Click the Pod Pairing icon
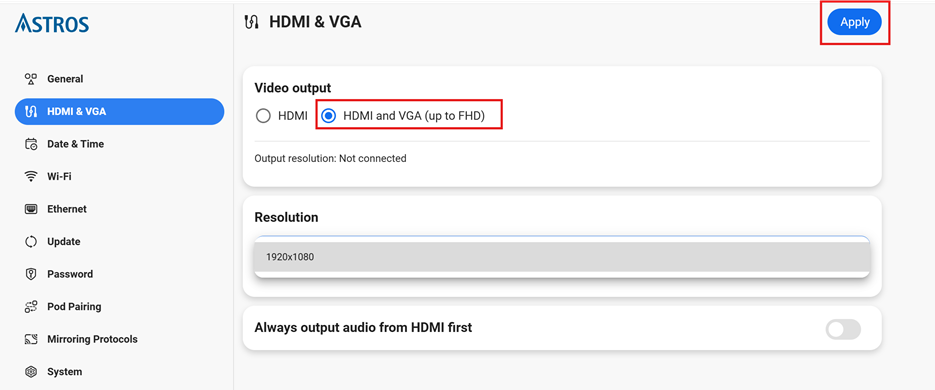935x390 pixels. tap(31, 307)
